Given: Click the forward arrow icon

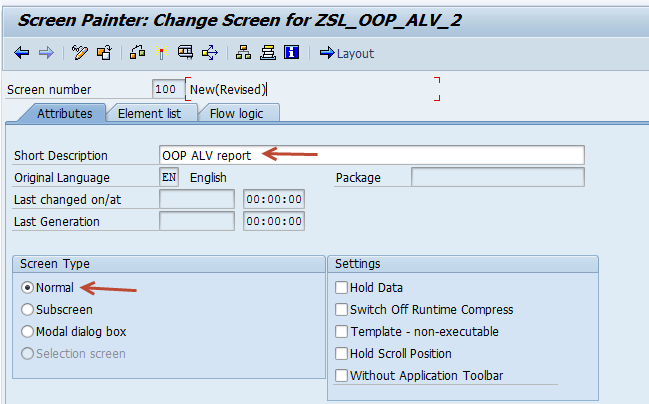Looking at the screenshot, I should coord(46,53).
